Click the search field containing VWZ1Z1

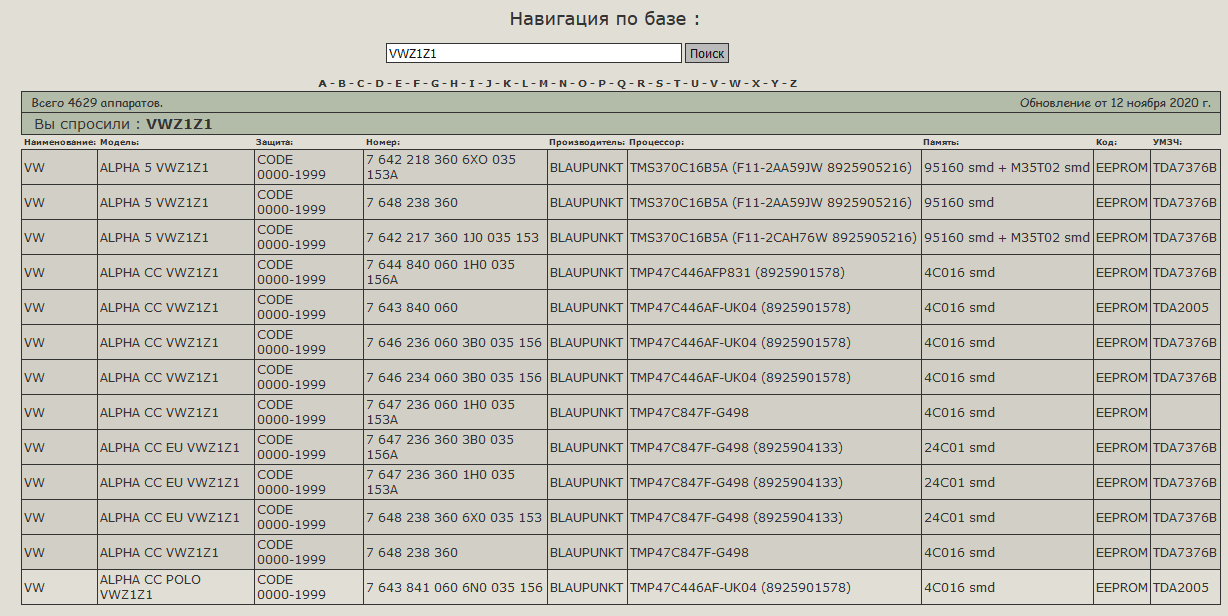[x=534, y=53]
